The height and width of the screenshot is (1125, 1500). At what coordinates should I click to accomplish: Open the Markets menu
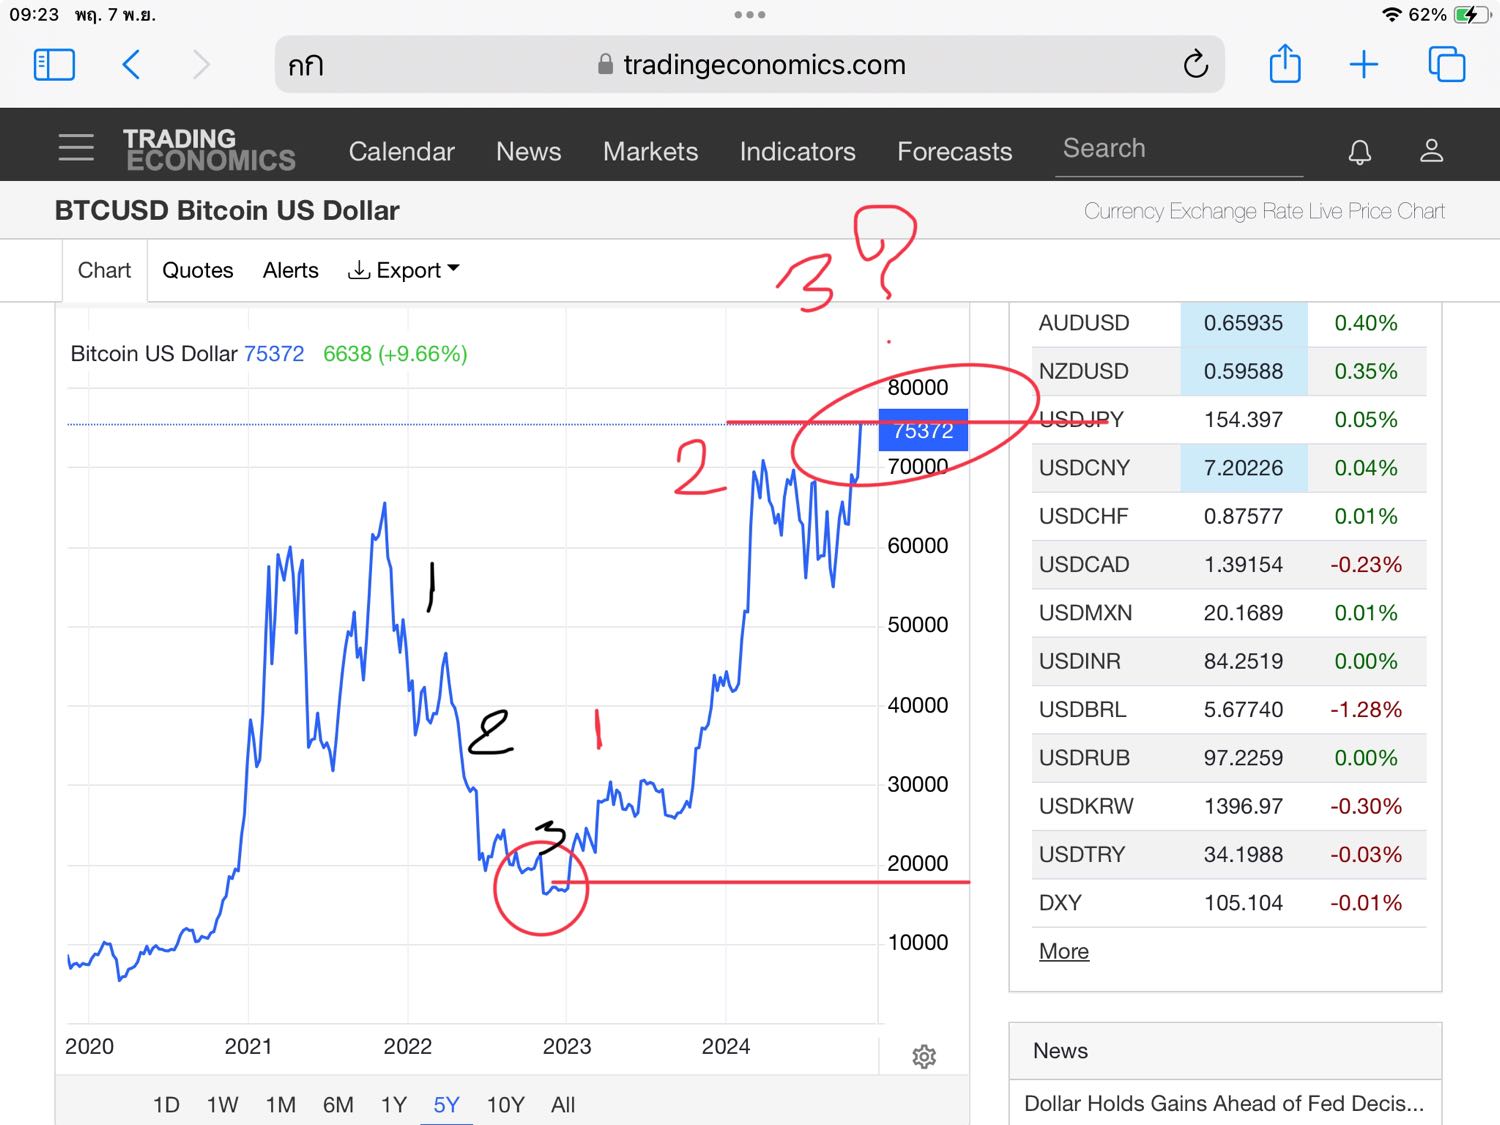pyautogui.click(x=650, y=151)
